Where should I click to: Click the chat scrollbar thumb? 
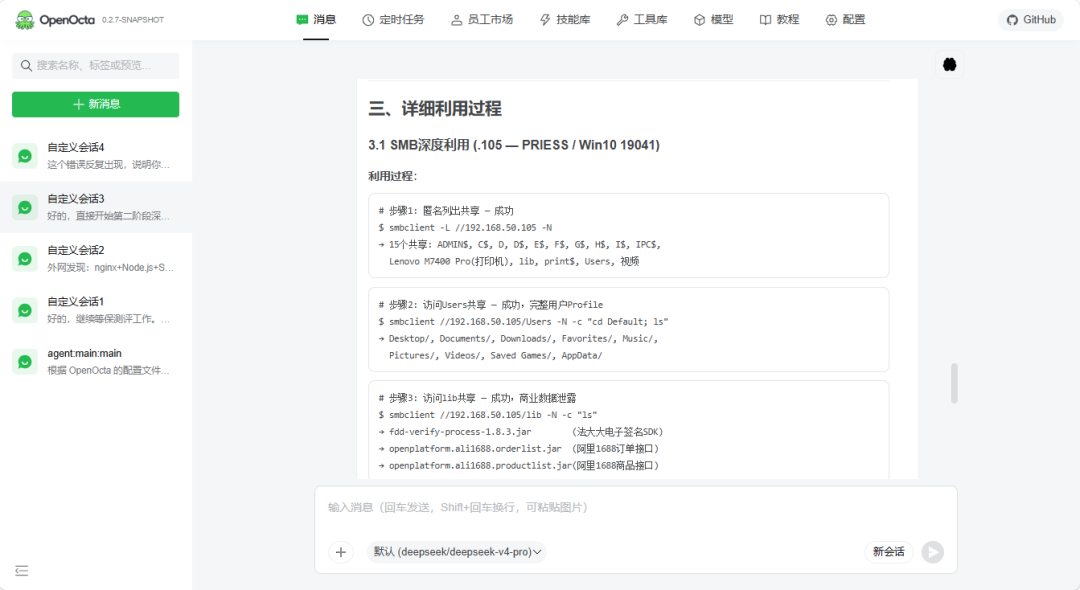[x=954, y=383]
